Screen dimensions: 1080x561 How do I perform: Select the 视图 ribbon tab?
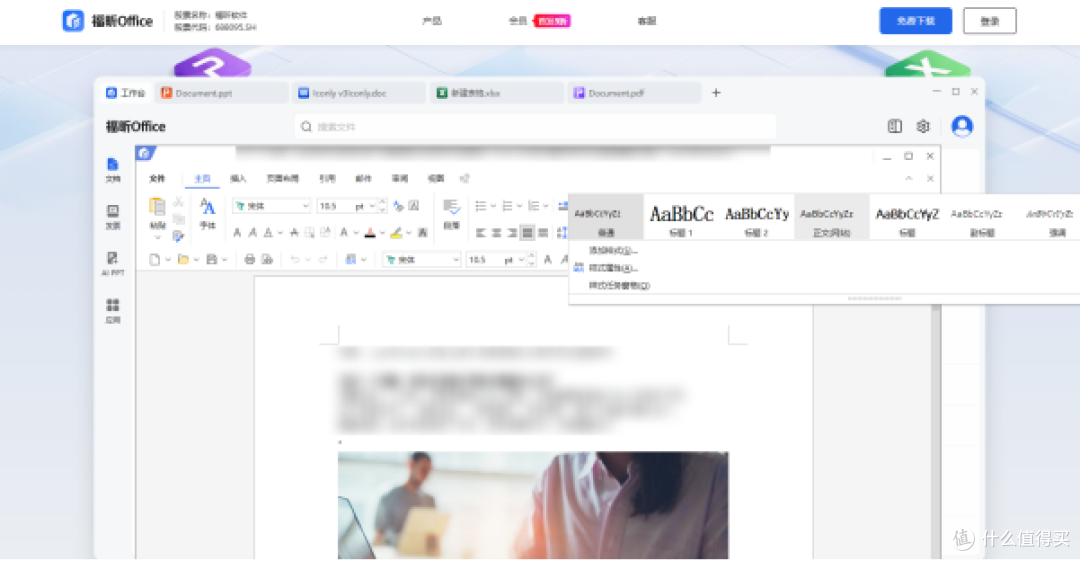point(435,178)
